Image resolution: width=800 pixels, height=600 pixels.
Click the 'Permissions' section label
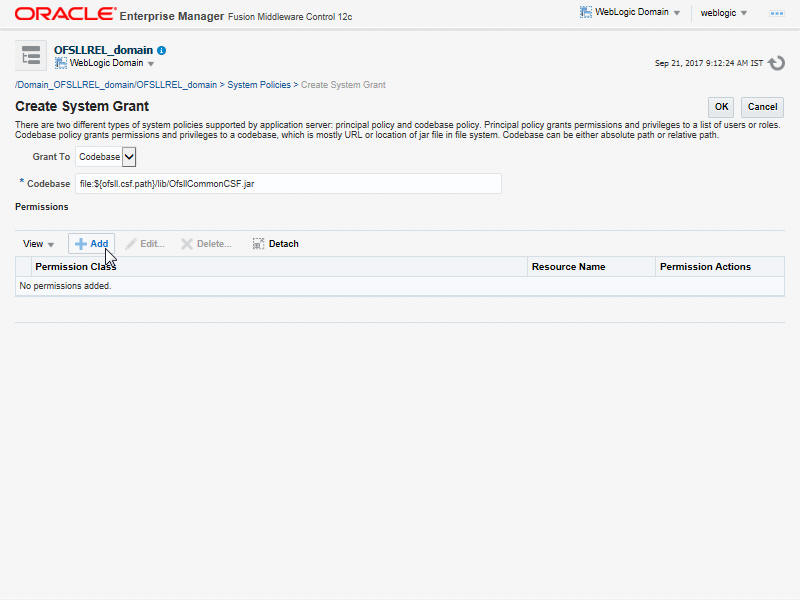pyautogui.click(x=42, y=207)
